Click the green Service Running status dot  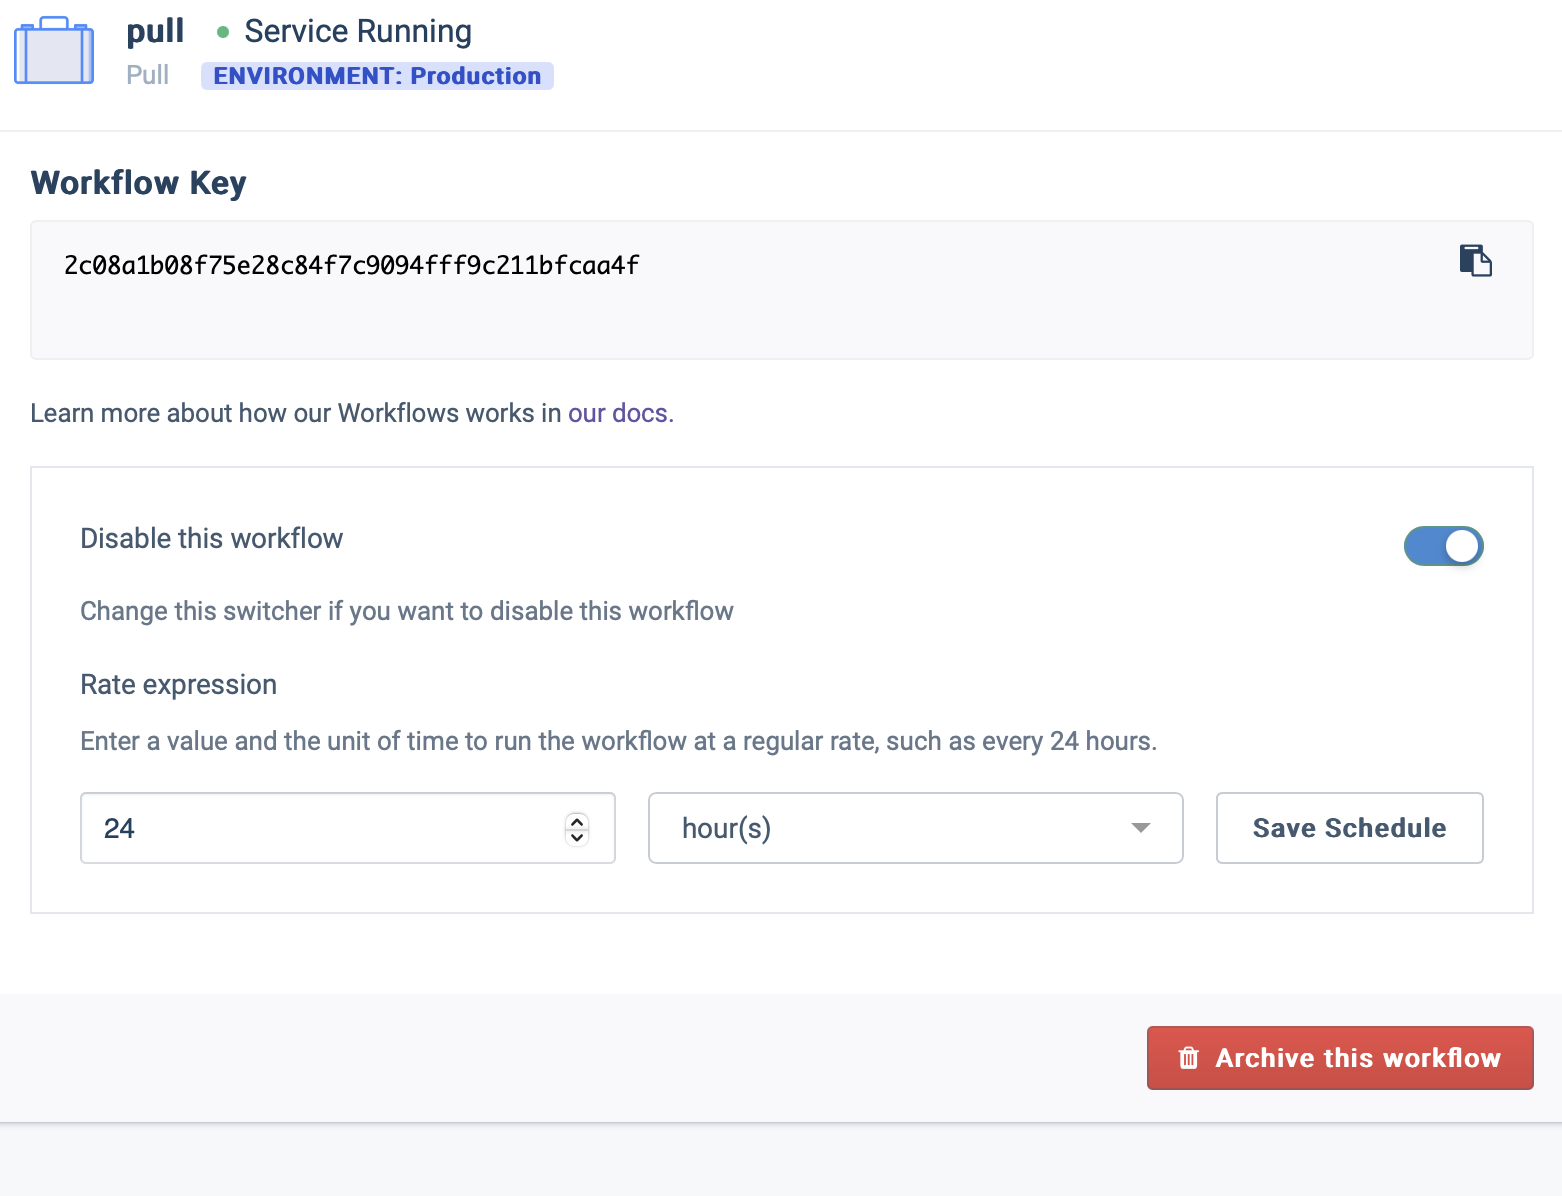coord(223,32)
